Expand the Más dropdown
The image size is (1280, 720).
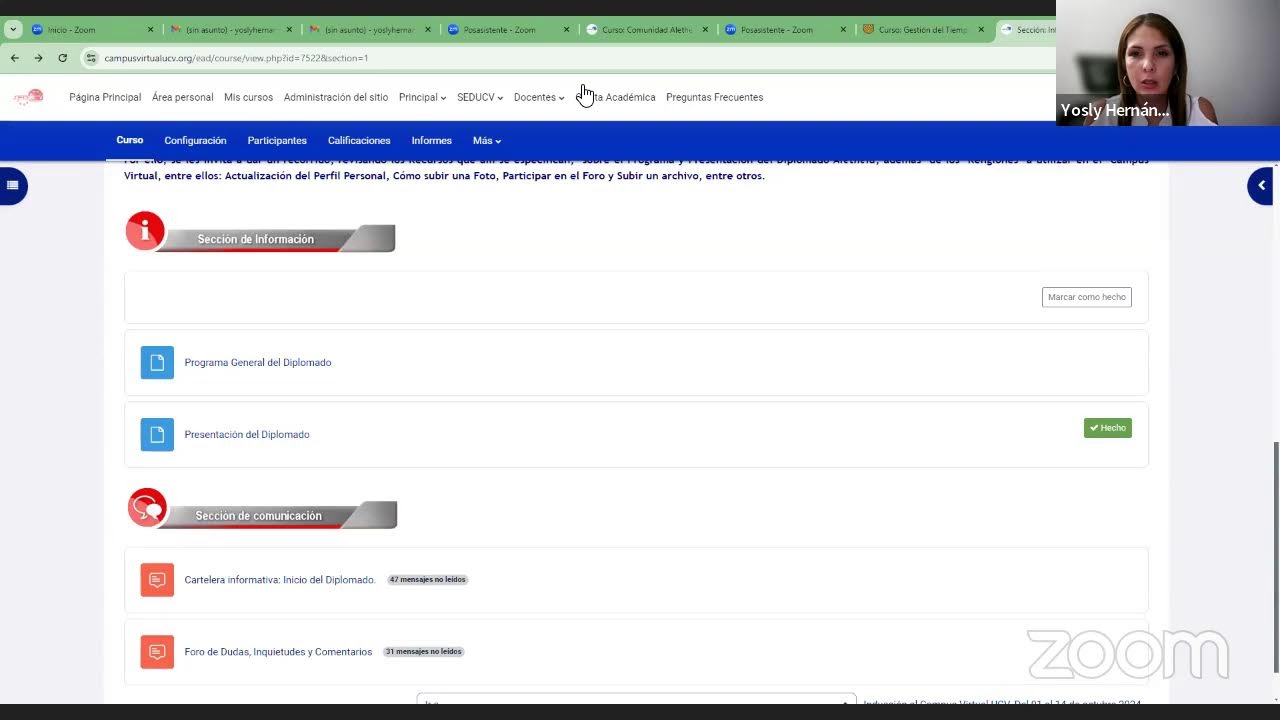coord(487,141)
